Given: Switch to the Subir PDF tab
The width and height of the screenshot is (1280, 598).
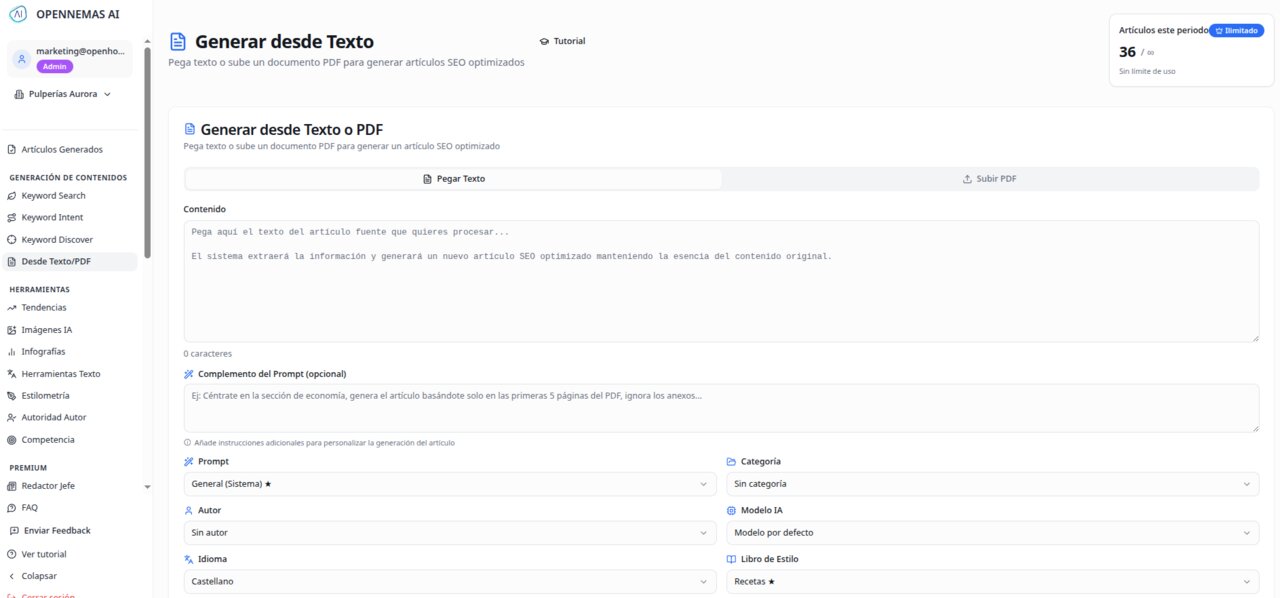Looking at the screenshot, I should [x=990, y=178].
